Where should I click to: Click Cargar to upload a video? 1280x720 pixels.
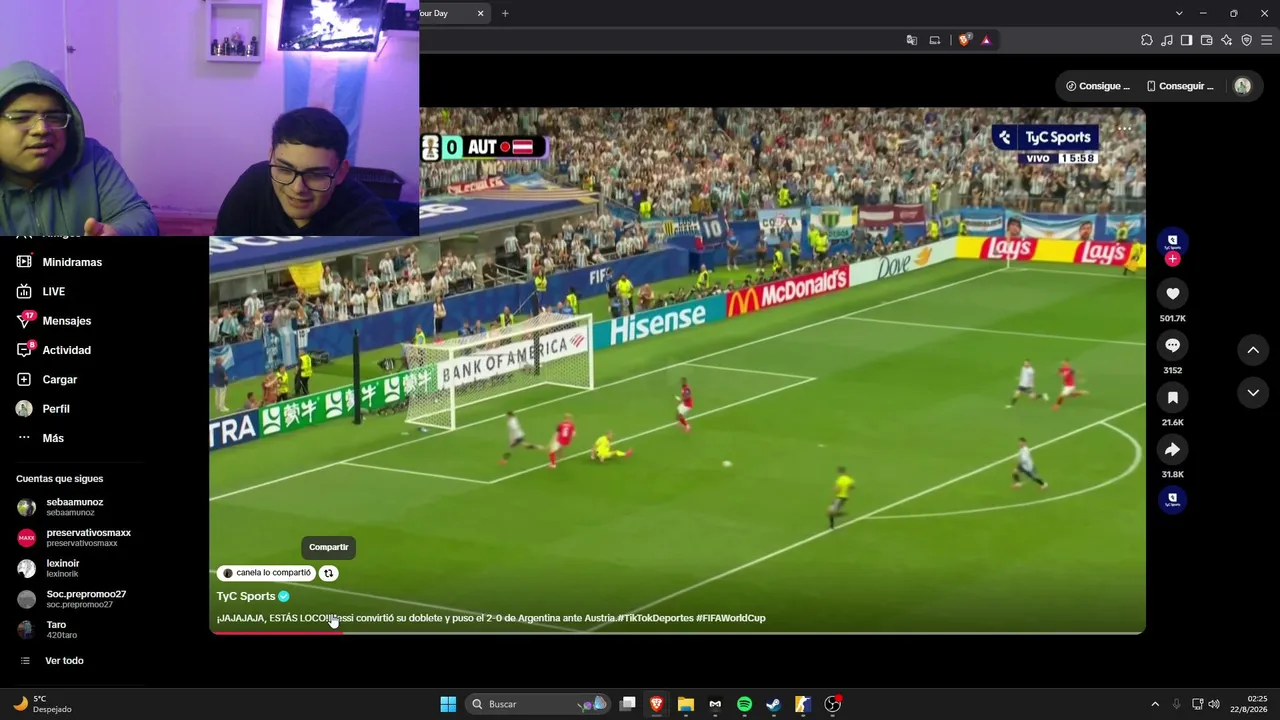click(x=47, y=379)
